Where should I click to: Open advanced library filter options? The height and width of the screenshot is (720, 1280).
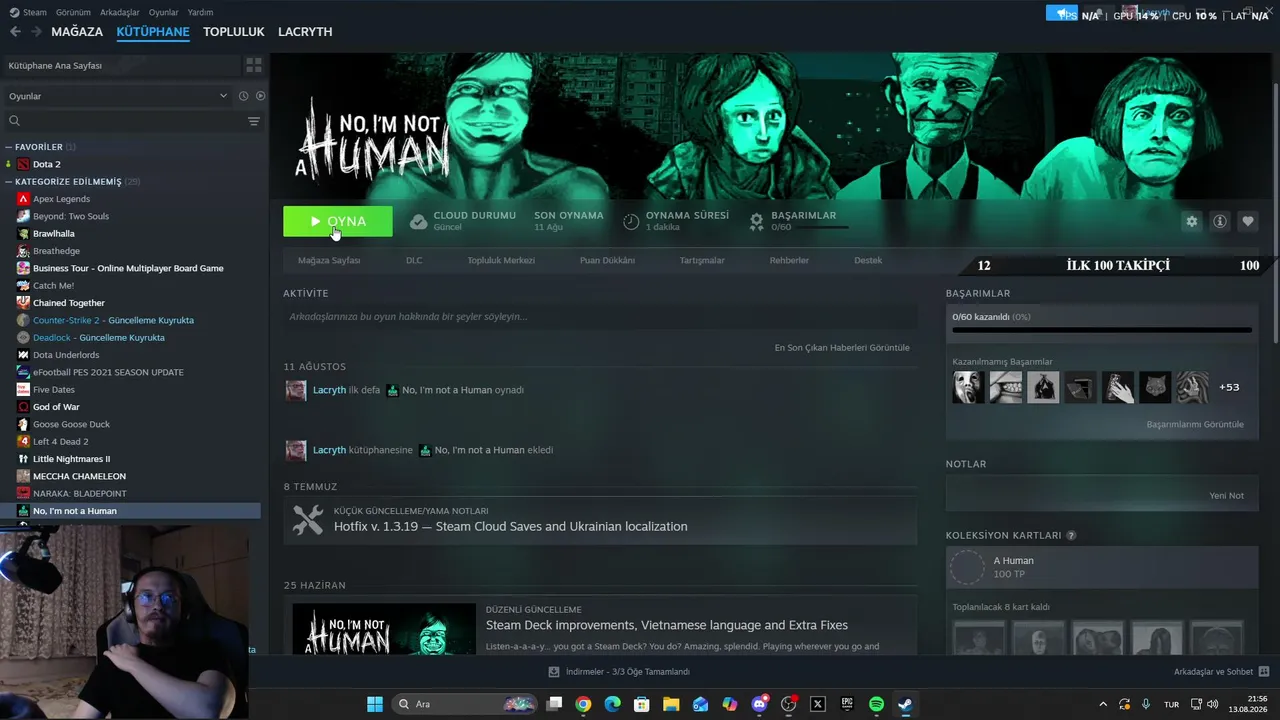point(254,121)
